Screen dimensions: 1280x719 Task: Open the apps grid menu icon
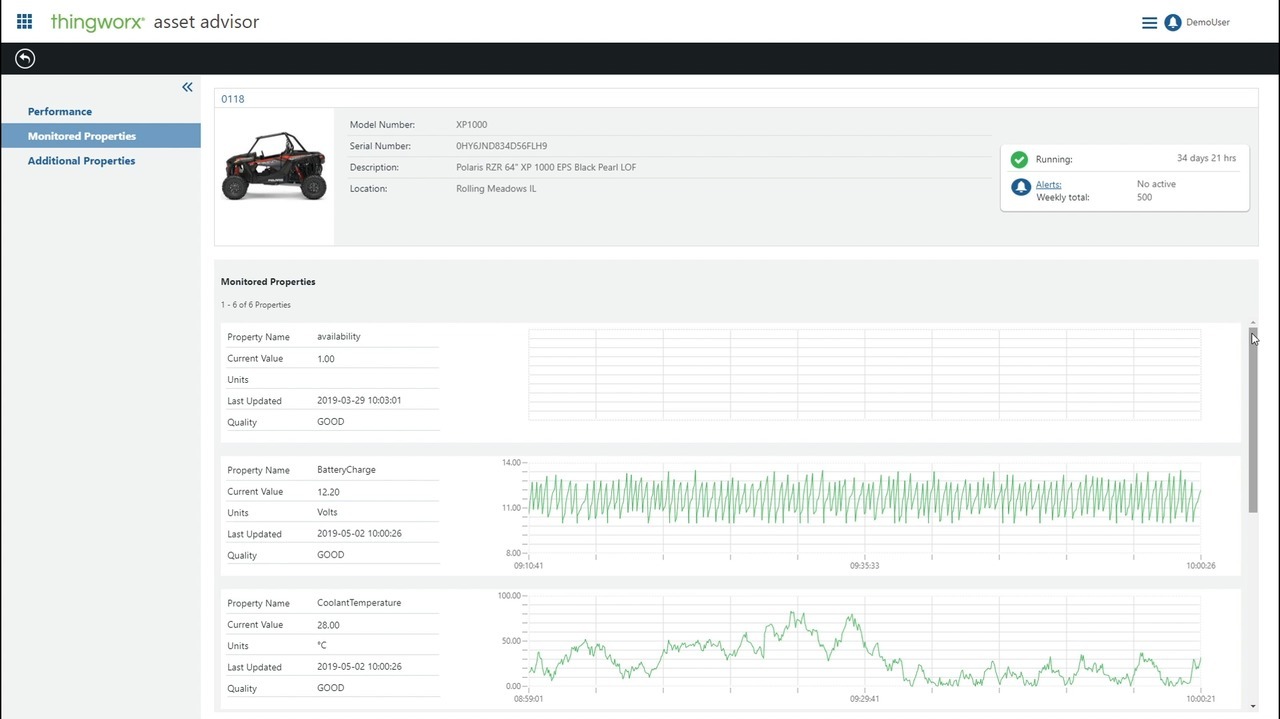25,22
